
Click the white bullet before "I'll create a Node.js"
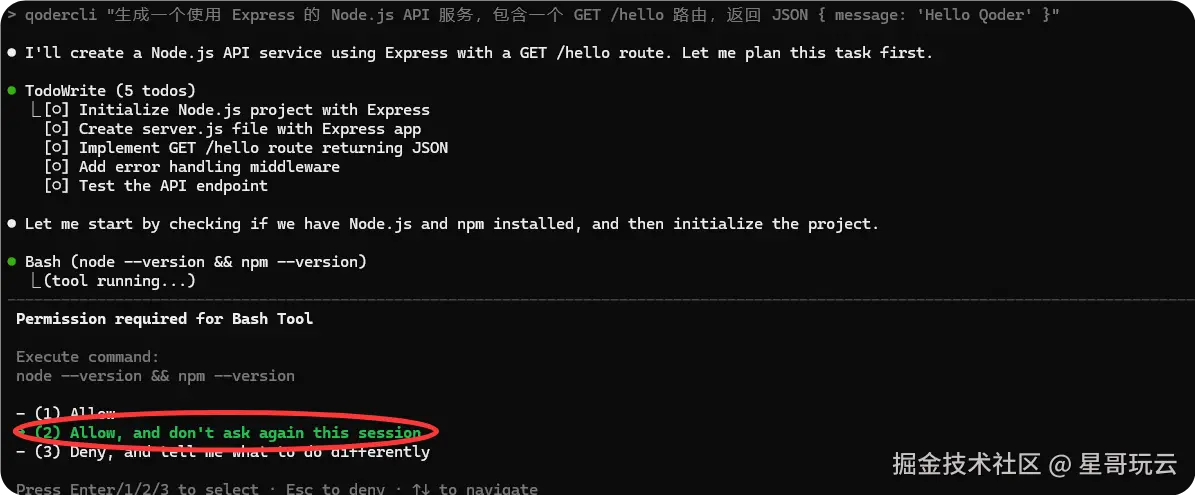tap(11, 53)
